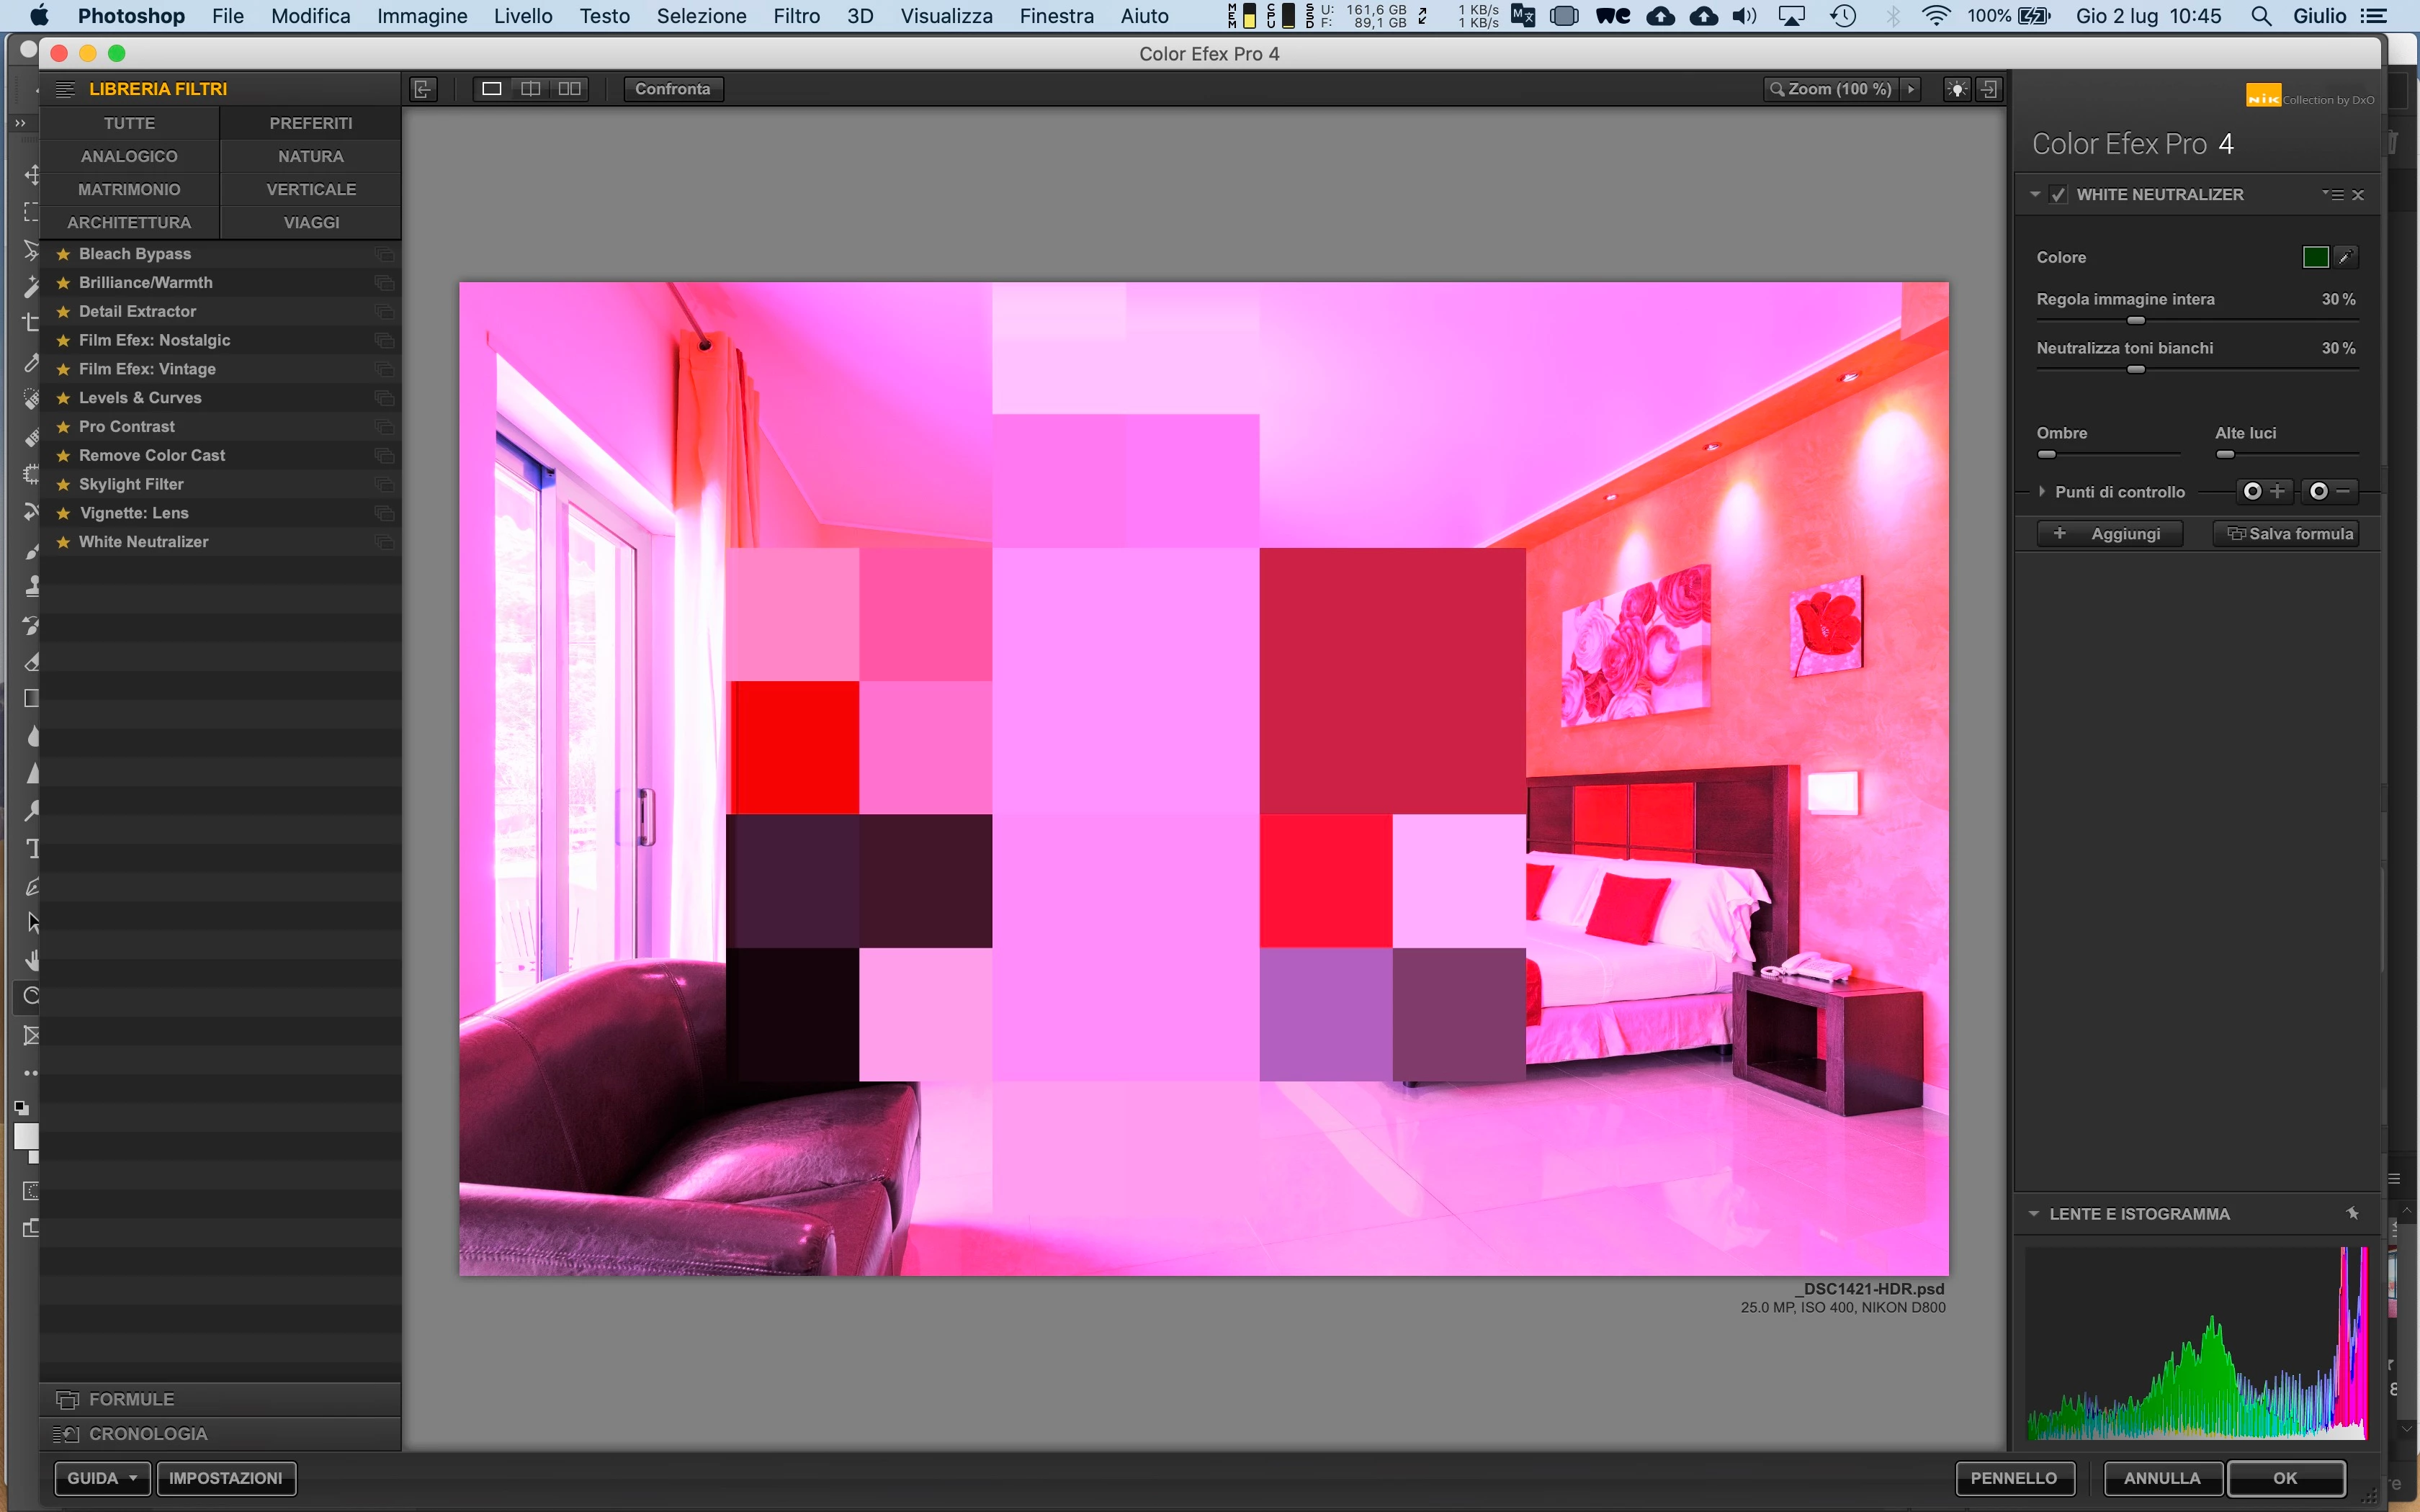Toggle favorite star for Pro Contrast
The height and width of the screenshot is (1512, 2420).
click(x=63, y=427)
